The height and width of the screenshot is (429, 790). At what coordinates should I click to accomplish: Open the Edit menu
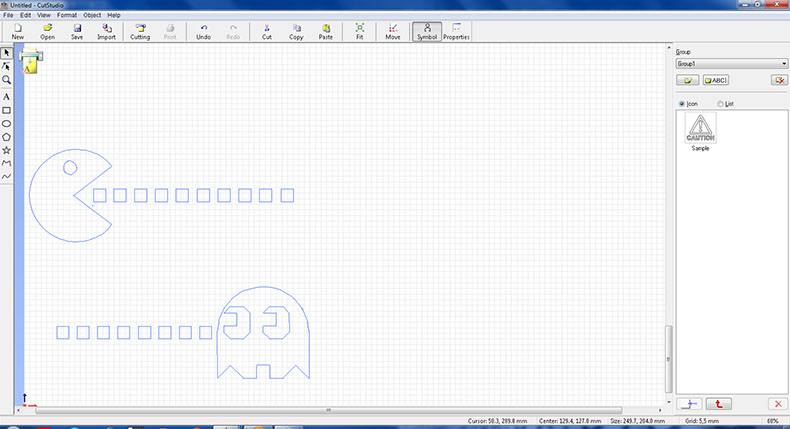pos(25,15)
